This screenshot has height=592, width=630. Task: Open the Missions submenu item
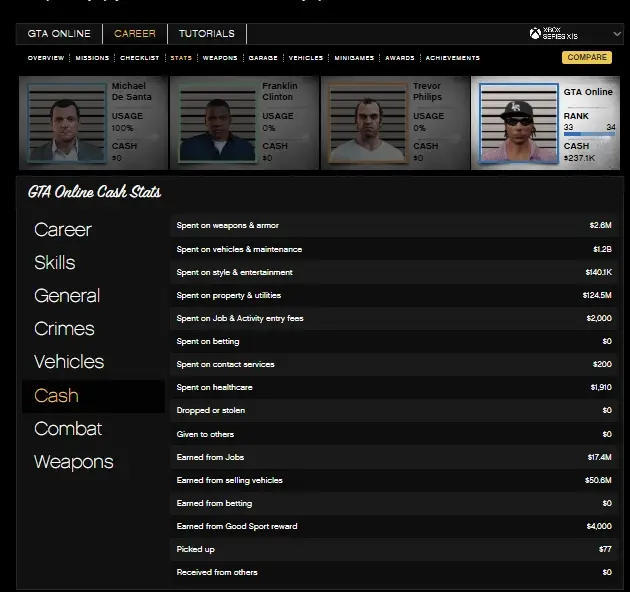point(92,58)
